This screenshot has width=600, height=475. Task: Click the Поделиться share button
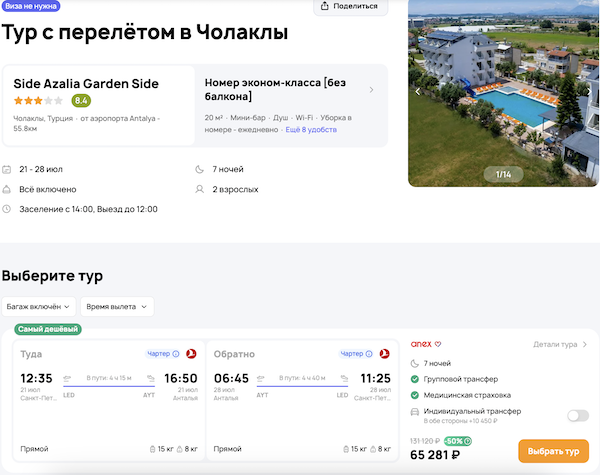[351, 6]
